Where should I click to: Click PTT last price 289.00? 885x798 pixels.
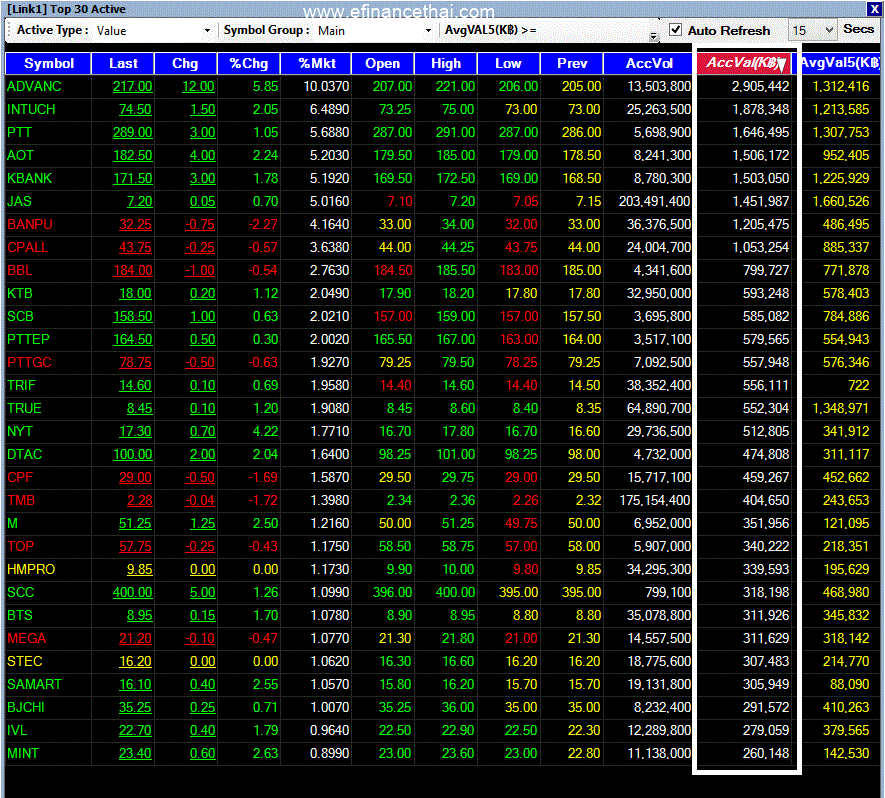pyautogui.click(x=133, y=133)
